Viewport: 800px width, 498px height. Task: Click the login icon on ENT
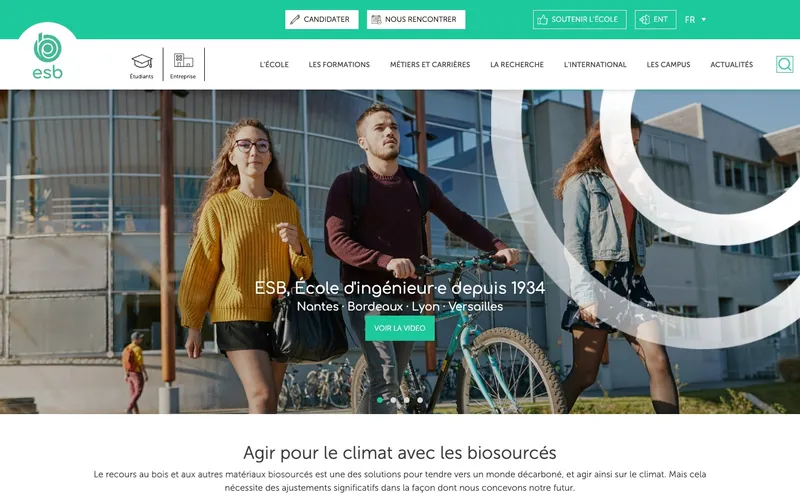(x=644, y=19)
